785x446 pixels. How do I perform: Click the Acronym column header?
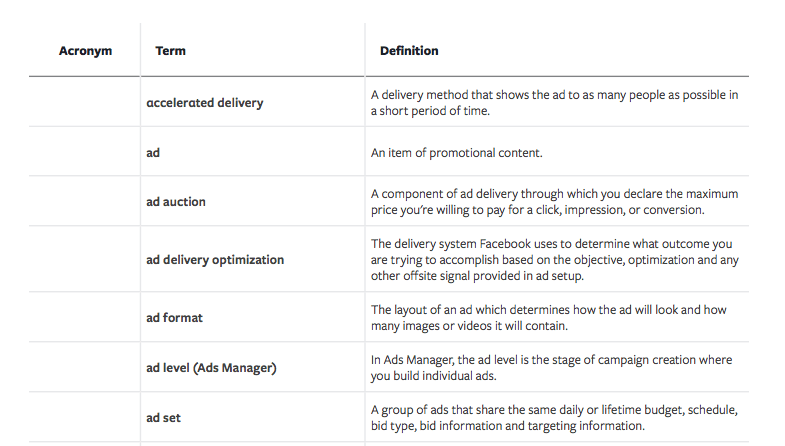85,51
